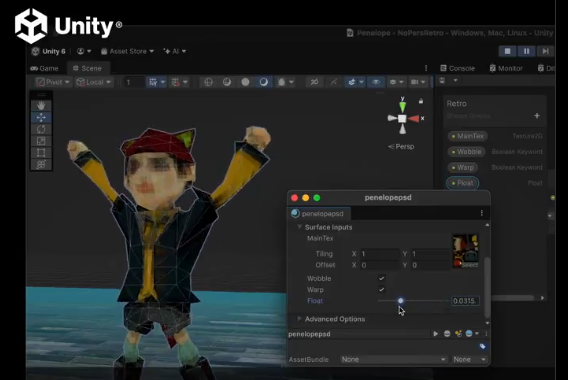Step forward one frame

tap(545, 51)
